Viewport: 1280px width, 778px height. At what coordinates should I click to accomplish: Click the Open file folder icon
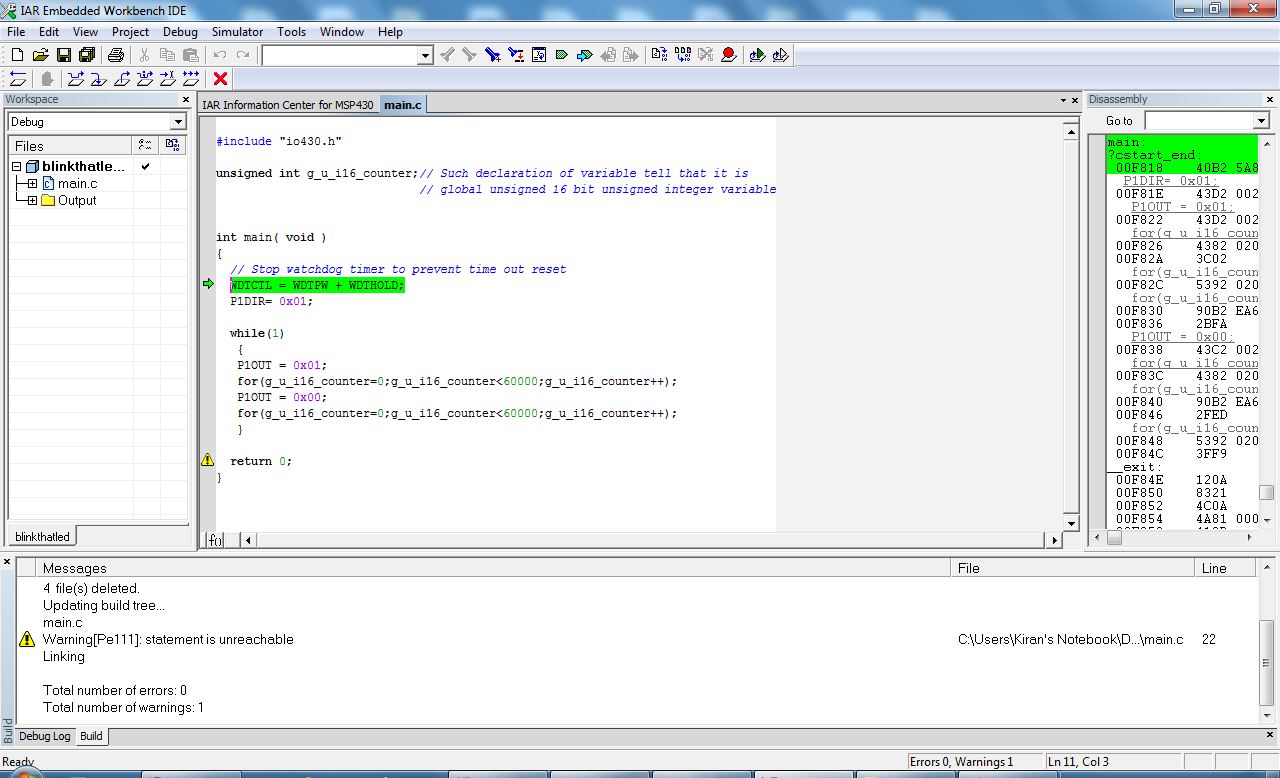click(40, 55)
